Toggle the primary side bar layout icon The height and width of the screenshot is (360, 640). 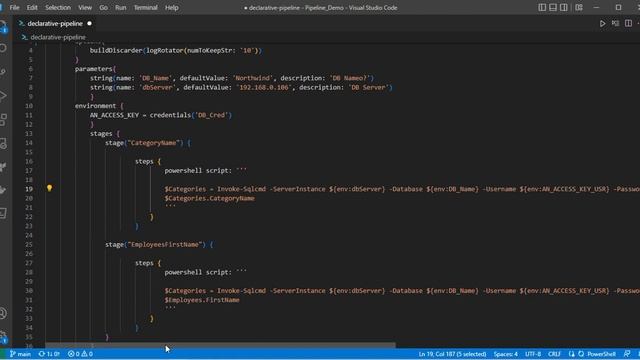click(542, 7)
